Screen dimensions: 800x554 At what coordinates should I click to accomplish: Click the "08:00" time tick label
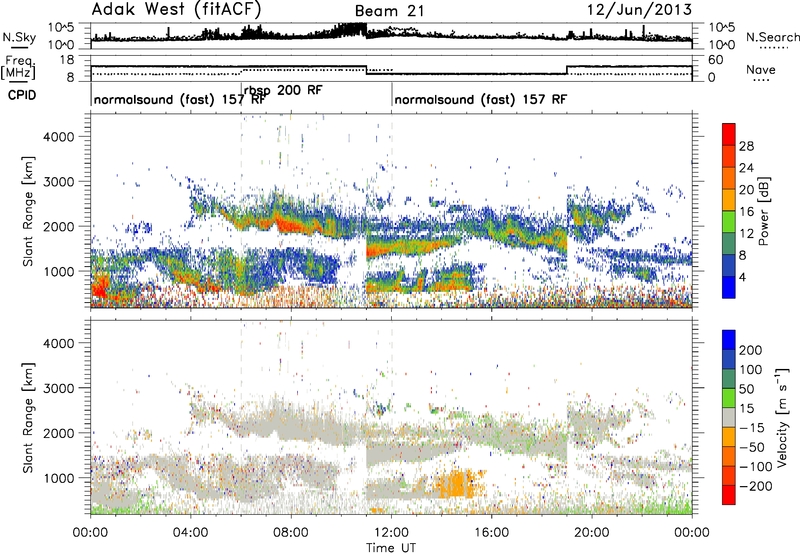pyautogui.click(x=291, y=533)
